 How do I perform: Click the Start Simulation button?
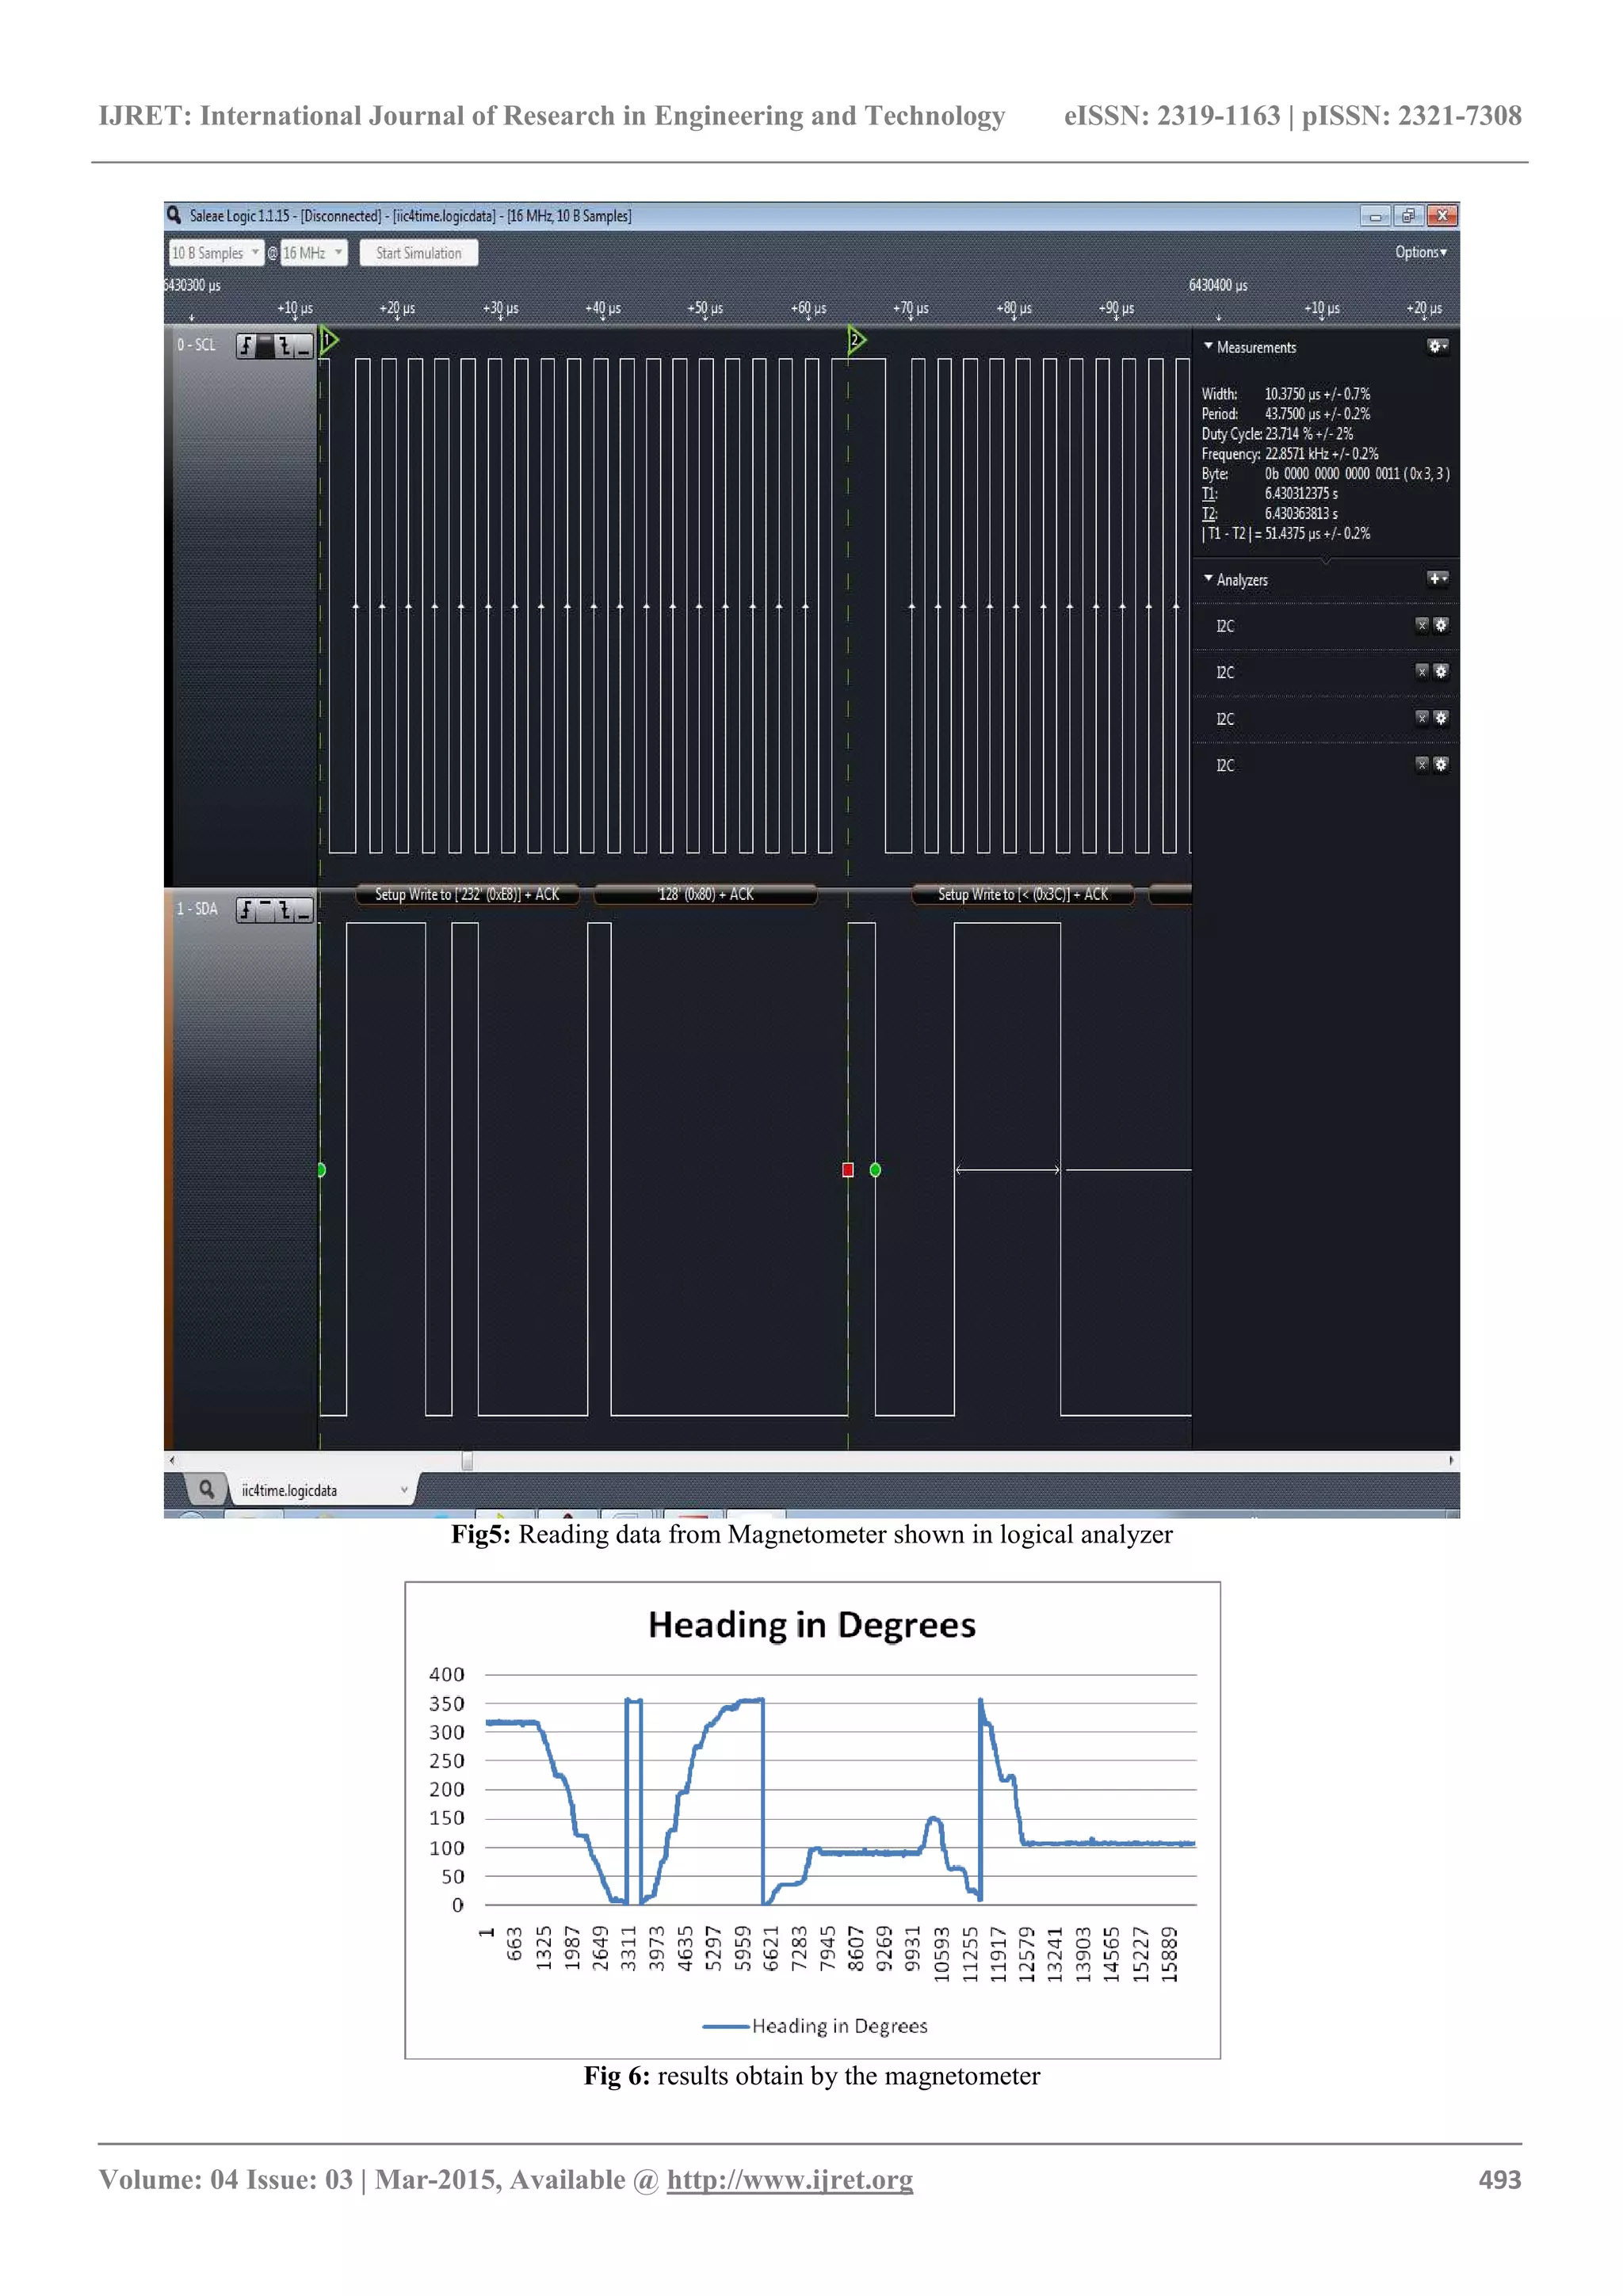click(x=419, y=253)
